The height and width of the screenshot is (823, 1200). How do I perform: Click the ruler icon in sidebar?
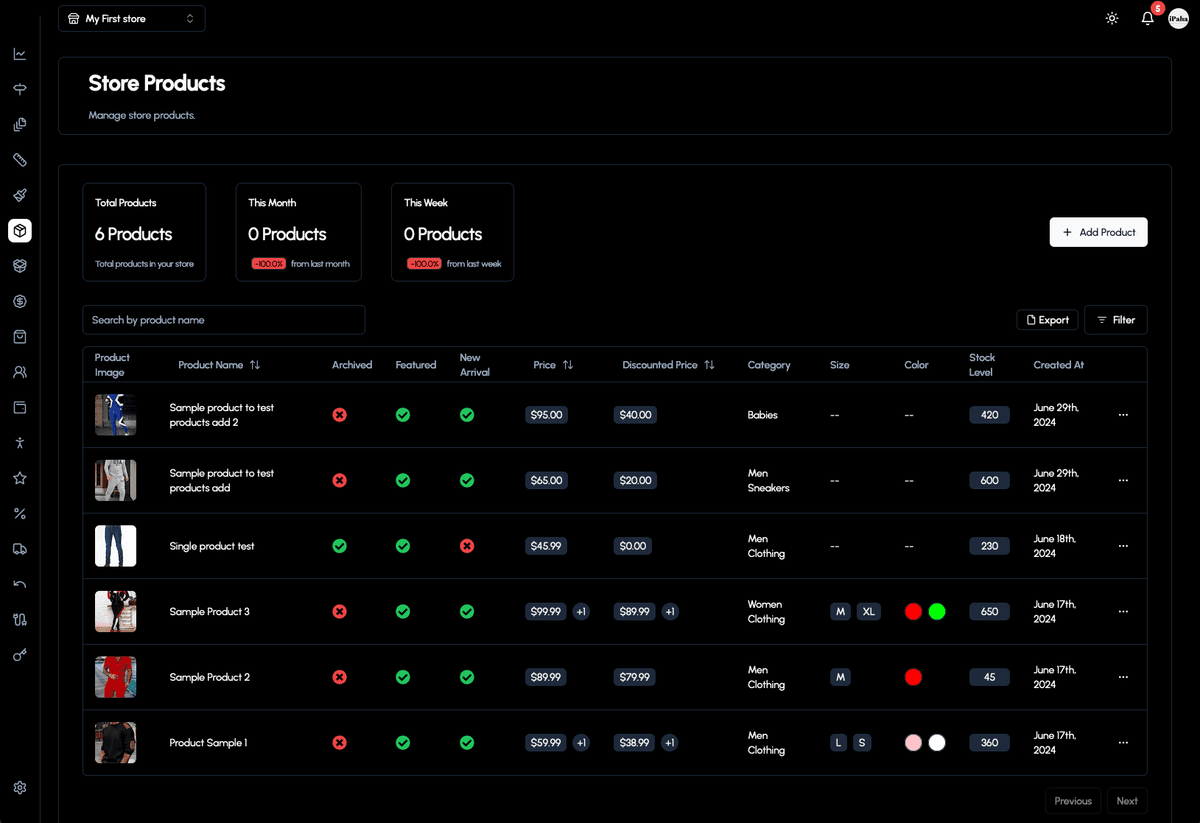[20, 160]
